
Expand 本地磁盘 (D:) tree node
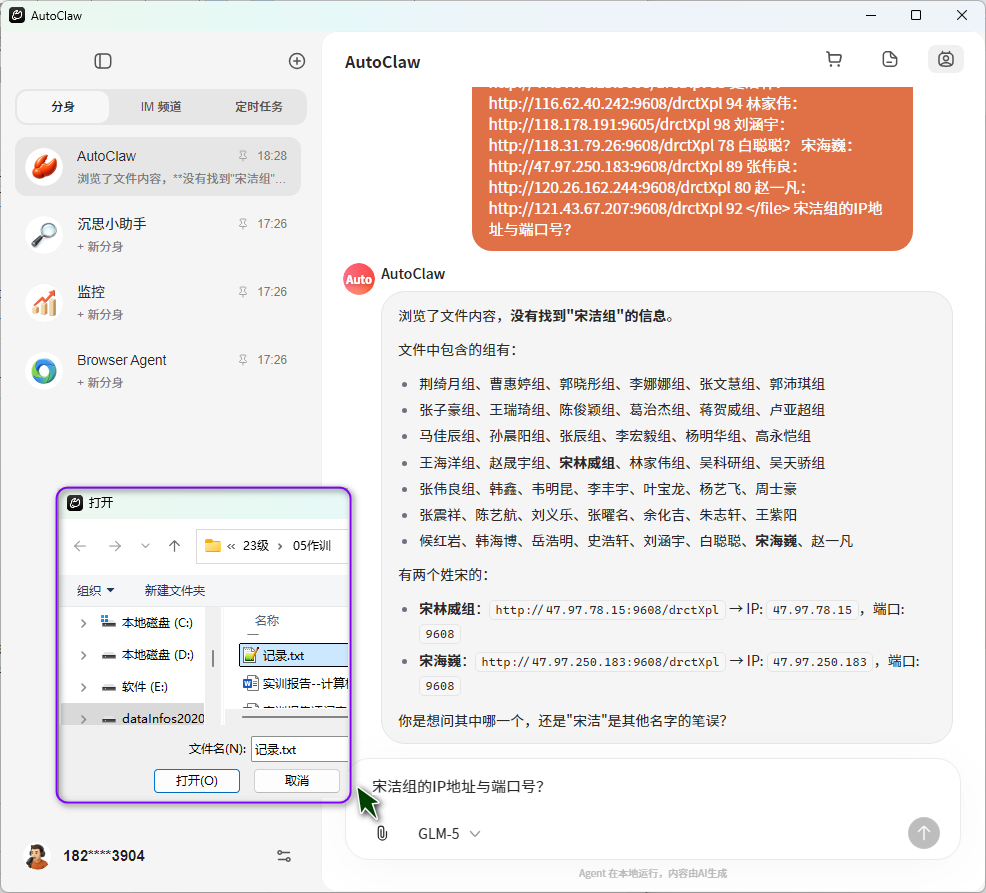click(x=83, y=655)
